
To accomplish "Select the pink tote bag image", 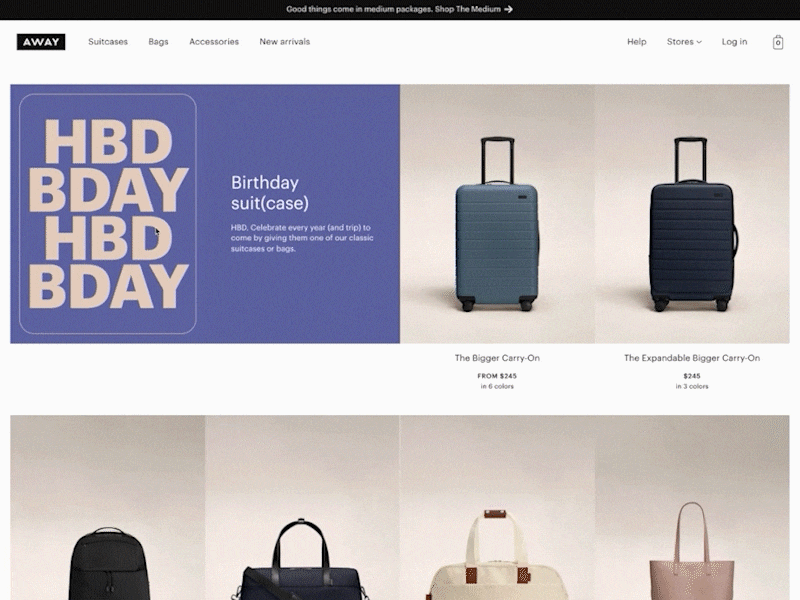I will pos(692,508).
